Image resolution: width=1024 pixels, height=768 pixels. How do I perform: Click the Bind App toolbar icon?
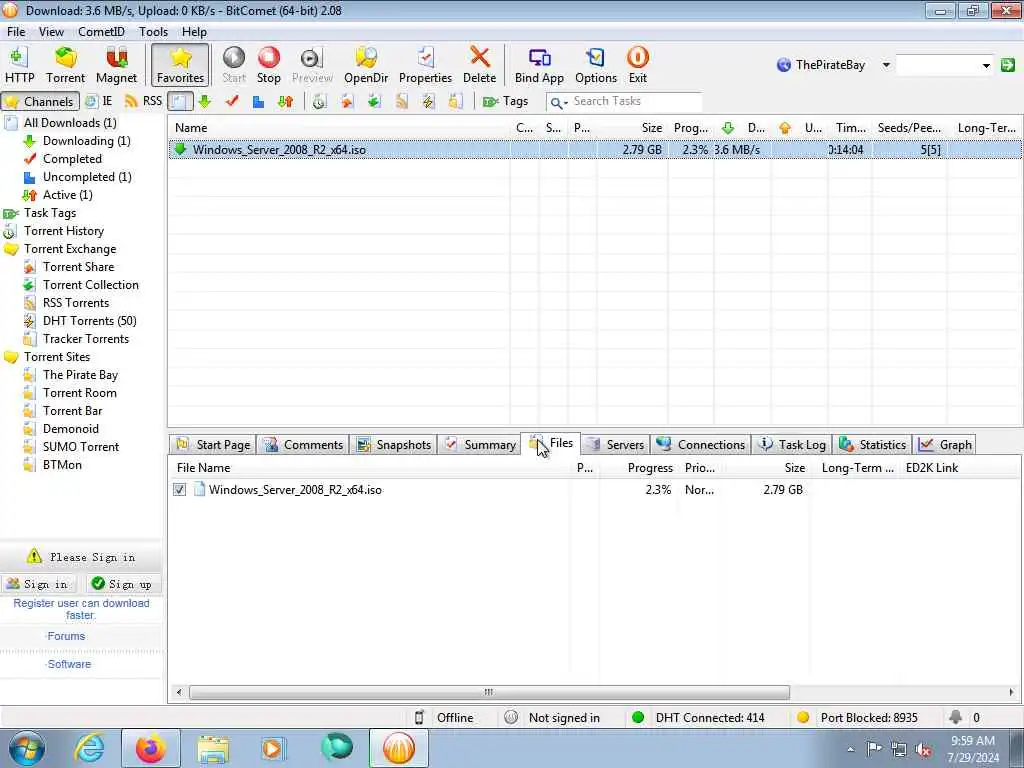[x=539, y=65]
